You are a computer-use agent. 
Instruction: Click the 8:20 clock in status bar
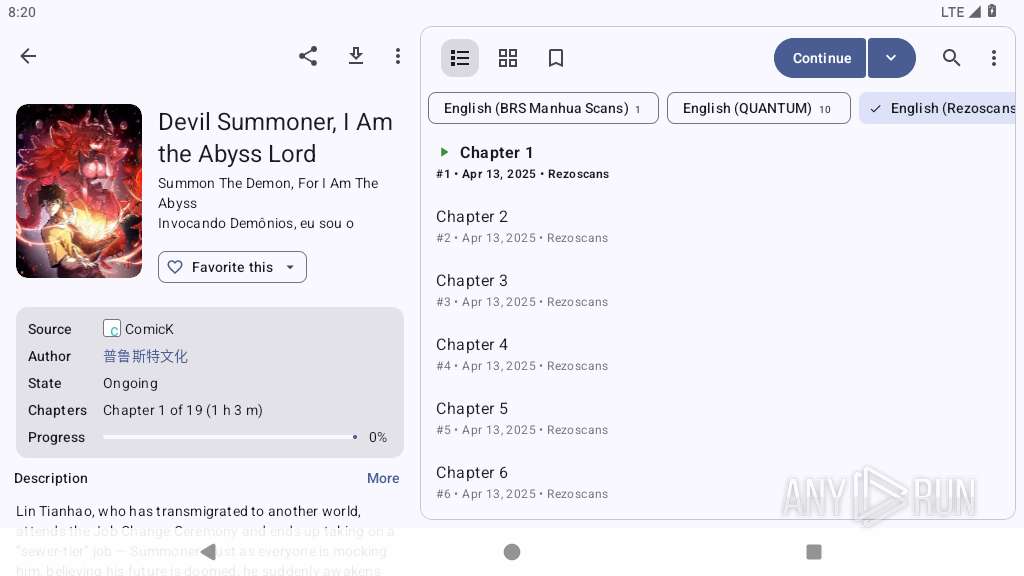pos(22,12)
